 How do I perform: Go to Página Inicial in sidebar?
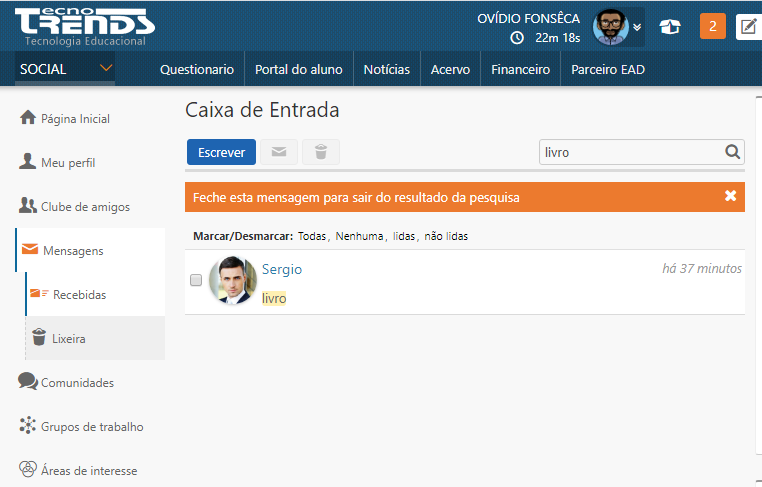pyautogui.click(x=75, y=119)
